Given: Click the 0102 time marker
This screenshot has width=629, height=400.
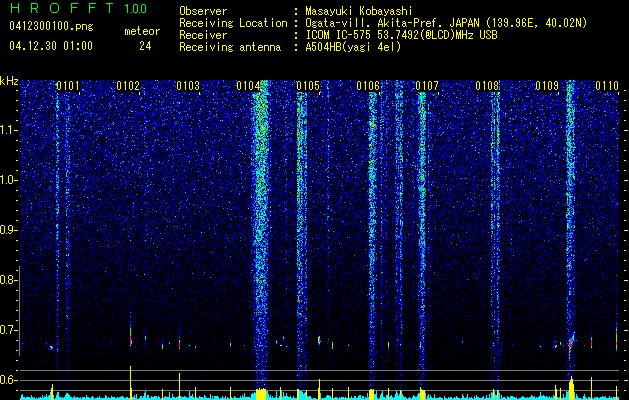Looking at the screenshot, I should [x=128, y=86].
